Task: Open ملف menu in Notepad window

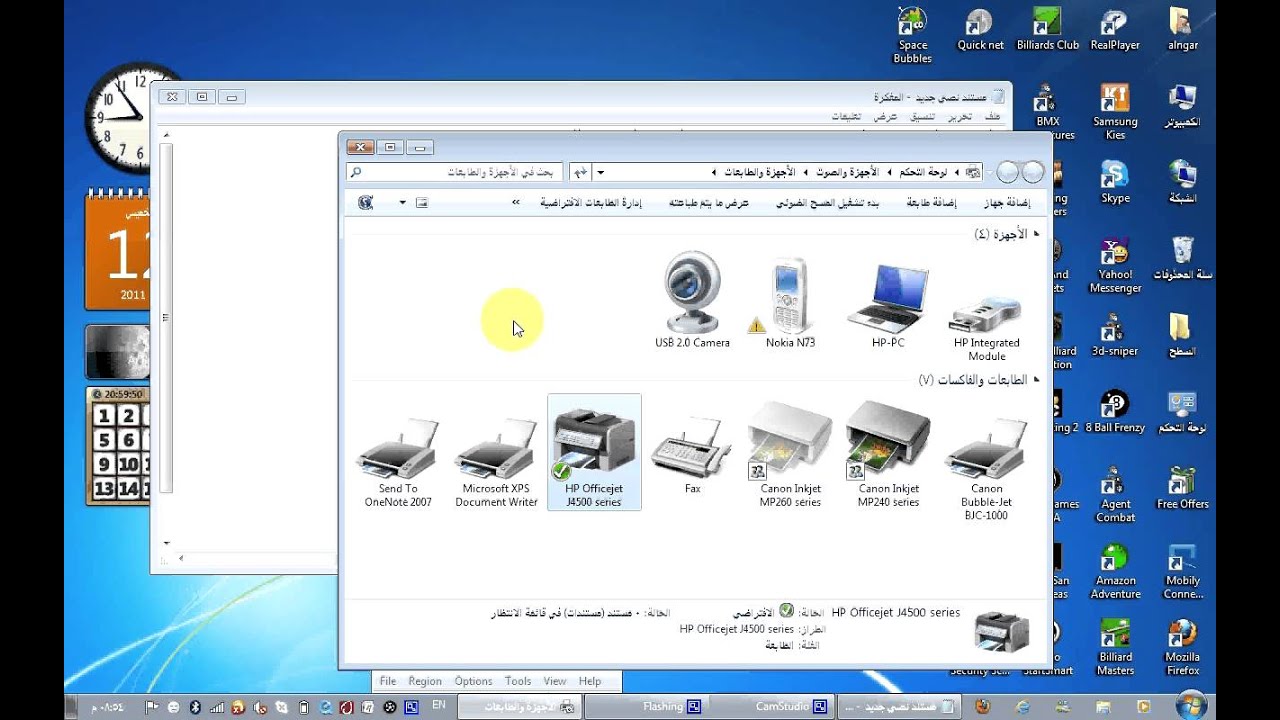Action: [992, 116]
